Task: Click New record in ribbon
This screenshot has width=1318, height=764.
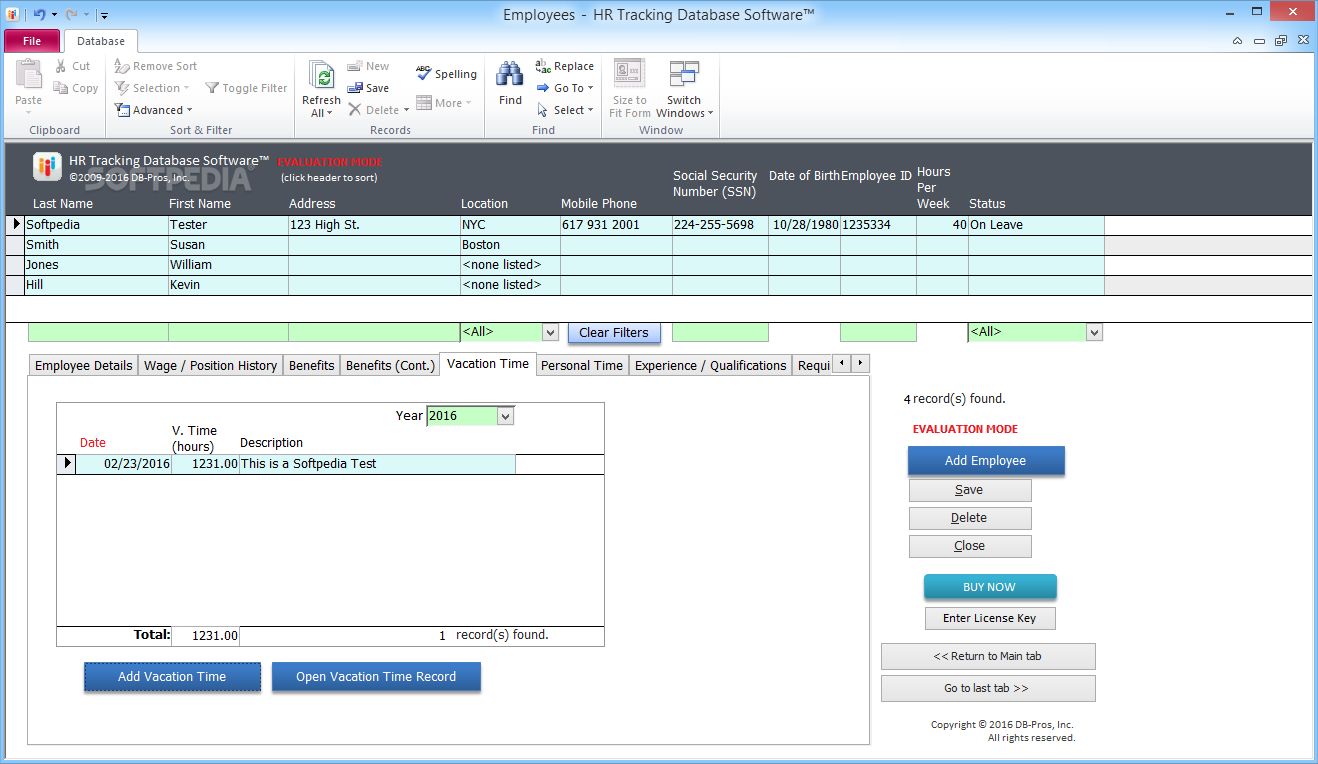Action: [368, 66]
